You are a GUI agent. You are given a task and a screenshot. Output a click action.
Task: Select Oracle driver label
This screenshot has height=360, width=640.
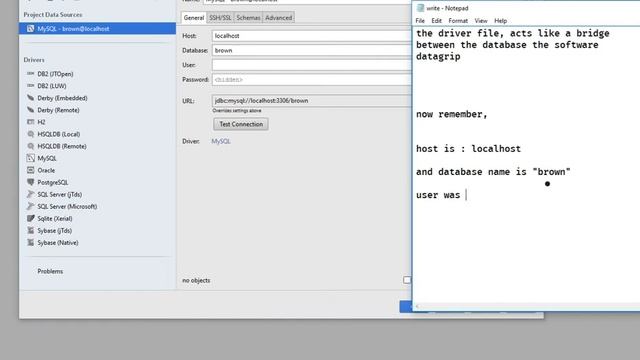point(46,170)
